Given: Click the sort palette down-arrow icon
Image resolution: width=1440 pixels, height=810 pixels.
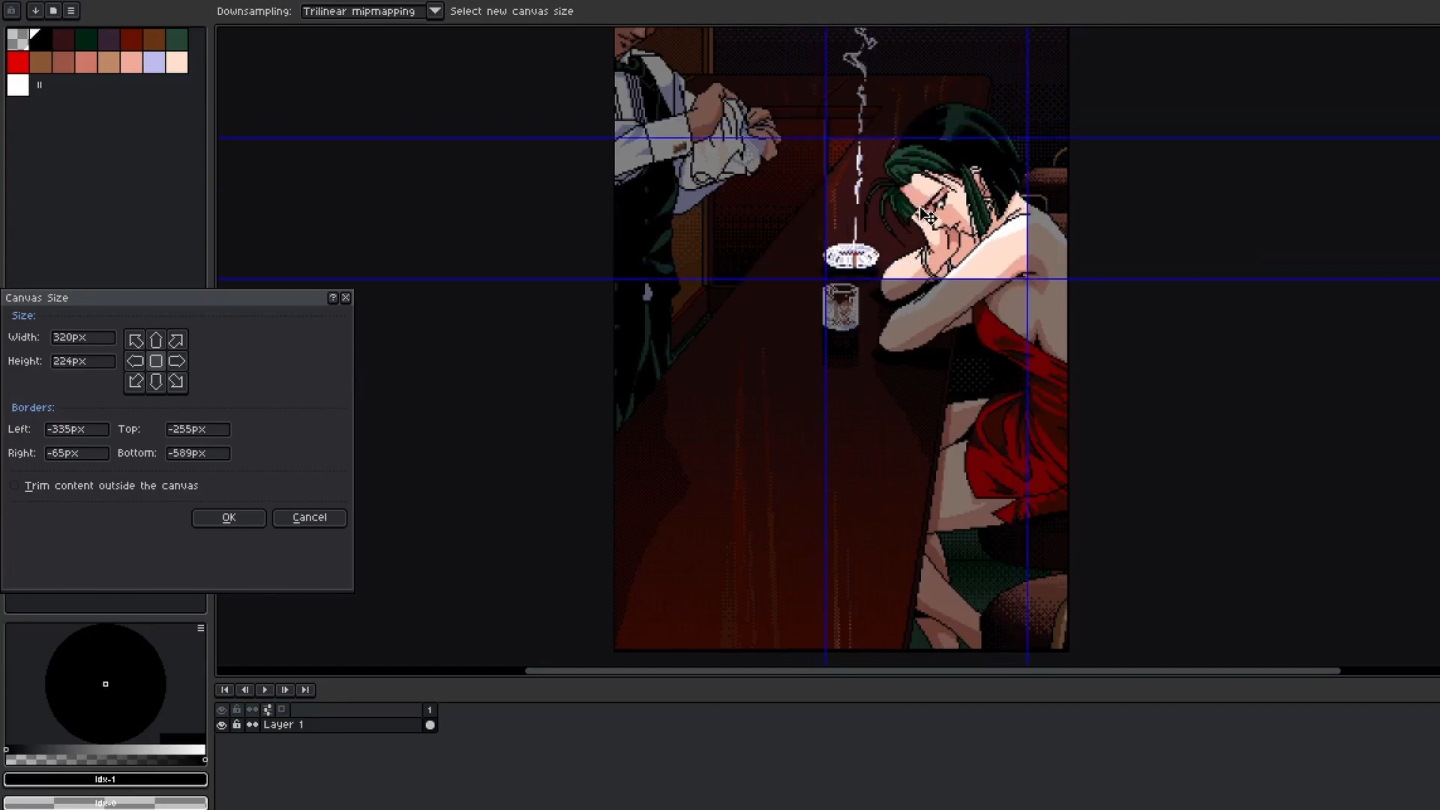Looking at the screenshot, I should 35,11.
